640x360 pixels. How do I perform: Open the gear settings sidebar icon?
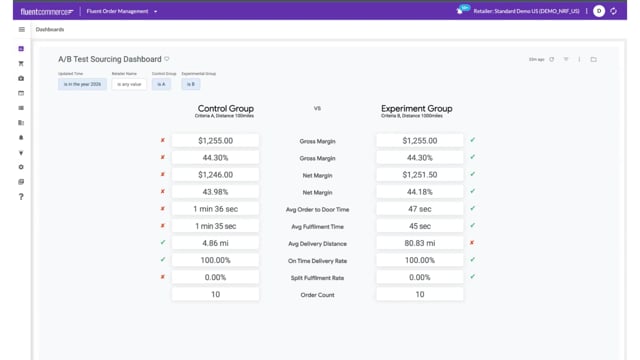[x=21, y=167]
